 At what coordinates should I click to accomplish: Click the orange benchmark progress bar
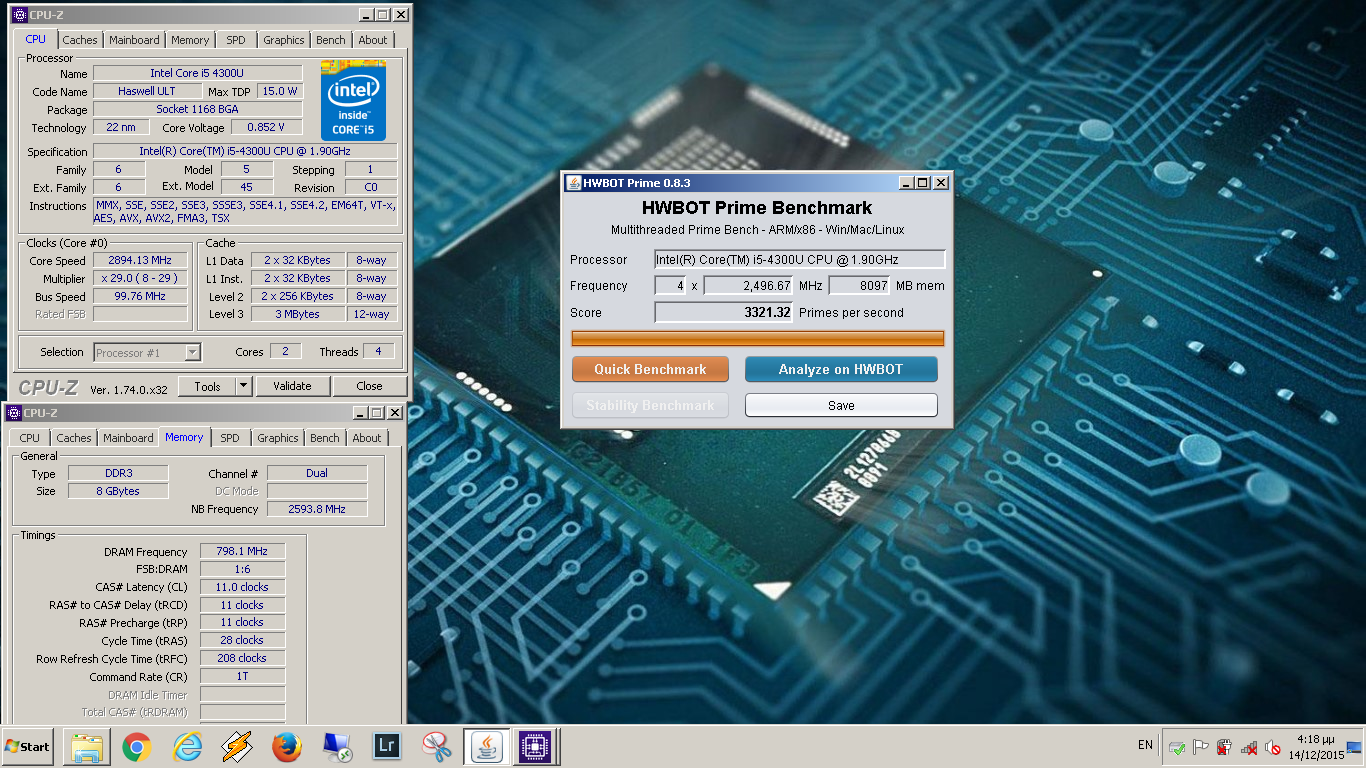(x=758, y=339)
